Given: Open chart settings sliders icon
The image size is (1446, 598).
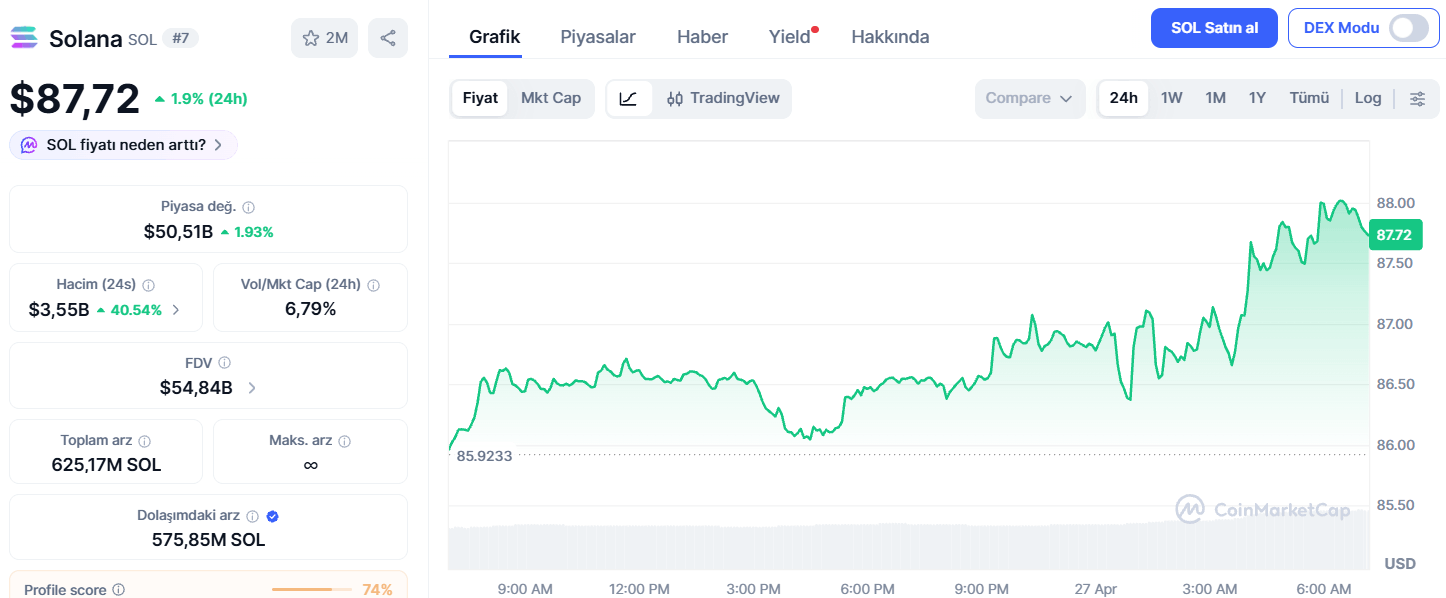Looking at the screenshot, I should coord(1417,98).
